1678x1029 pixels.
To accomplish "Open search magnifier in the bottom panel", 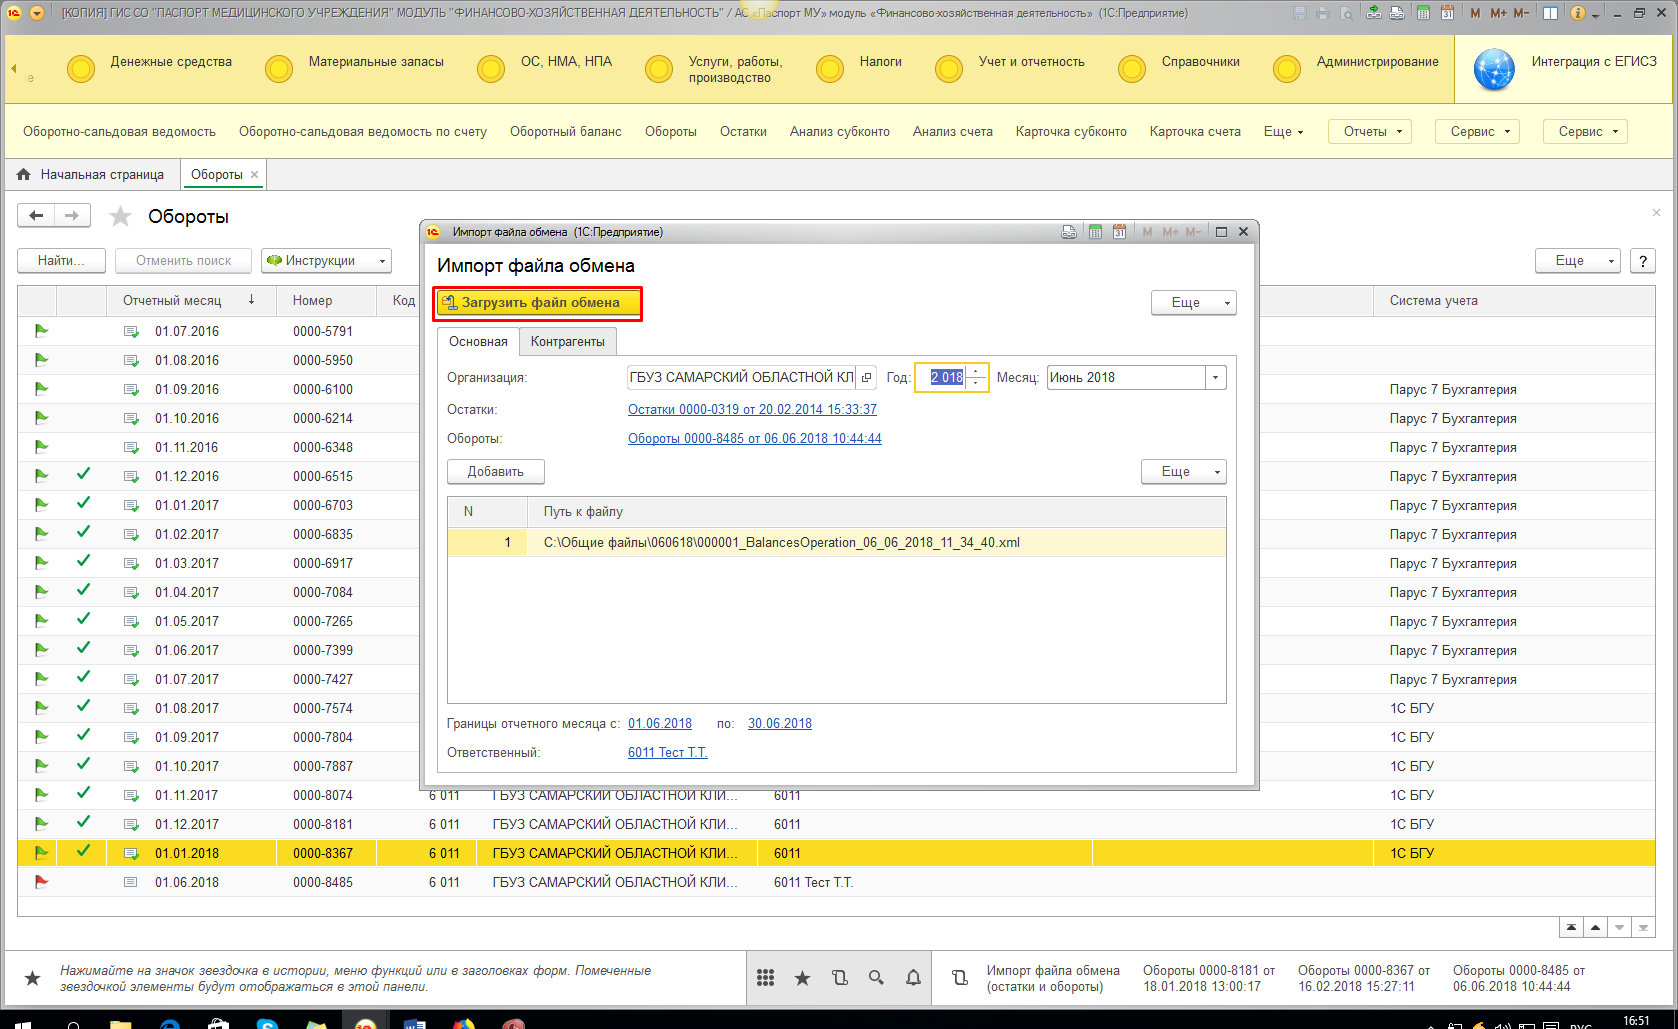I will pyautogui.click(x=876, y=977).
